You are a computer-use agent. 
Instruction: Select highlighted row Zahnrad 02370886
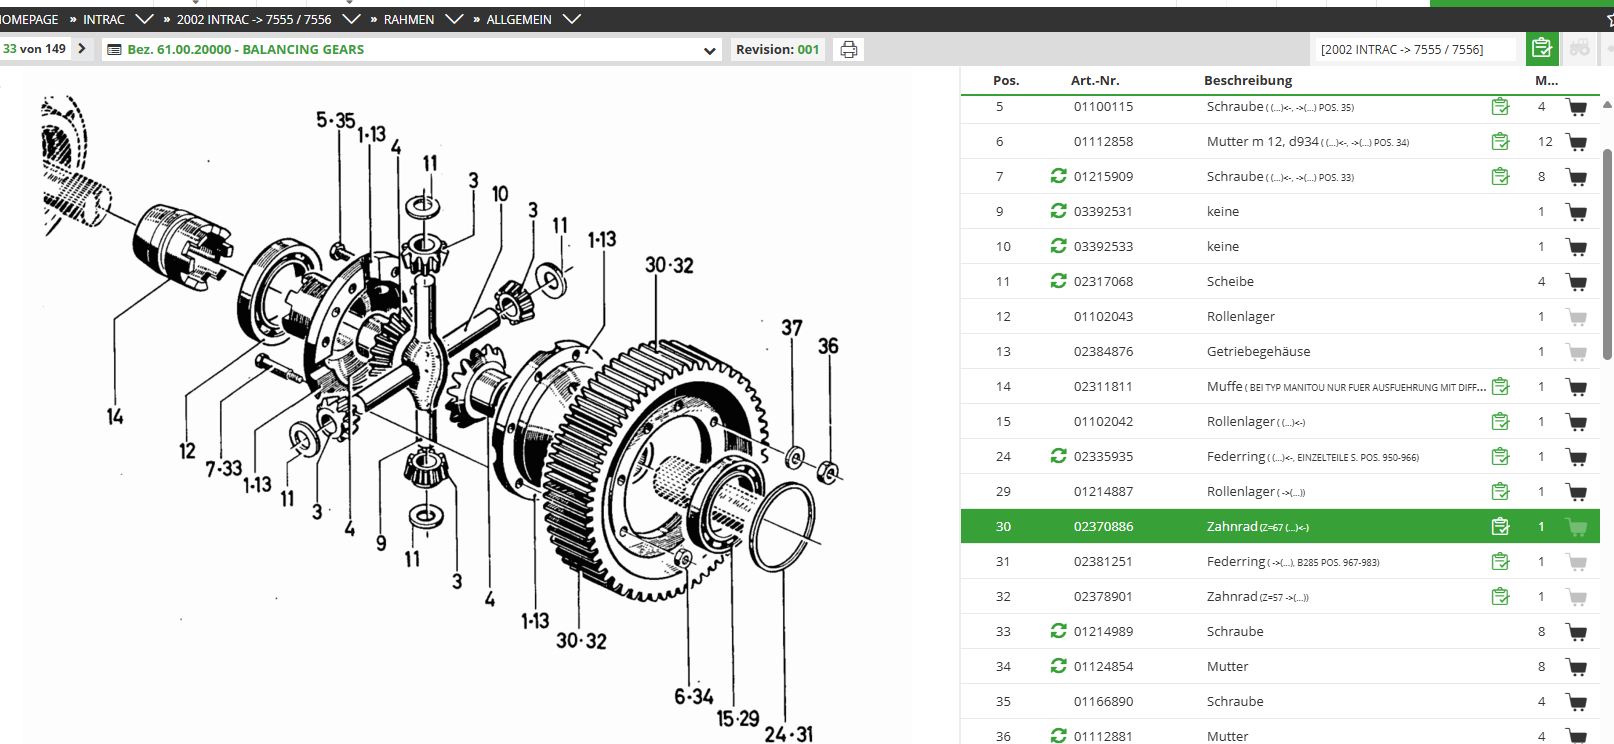click(1280, 526)
